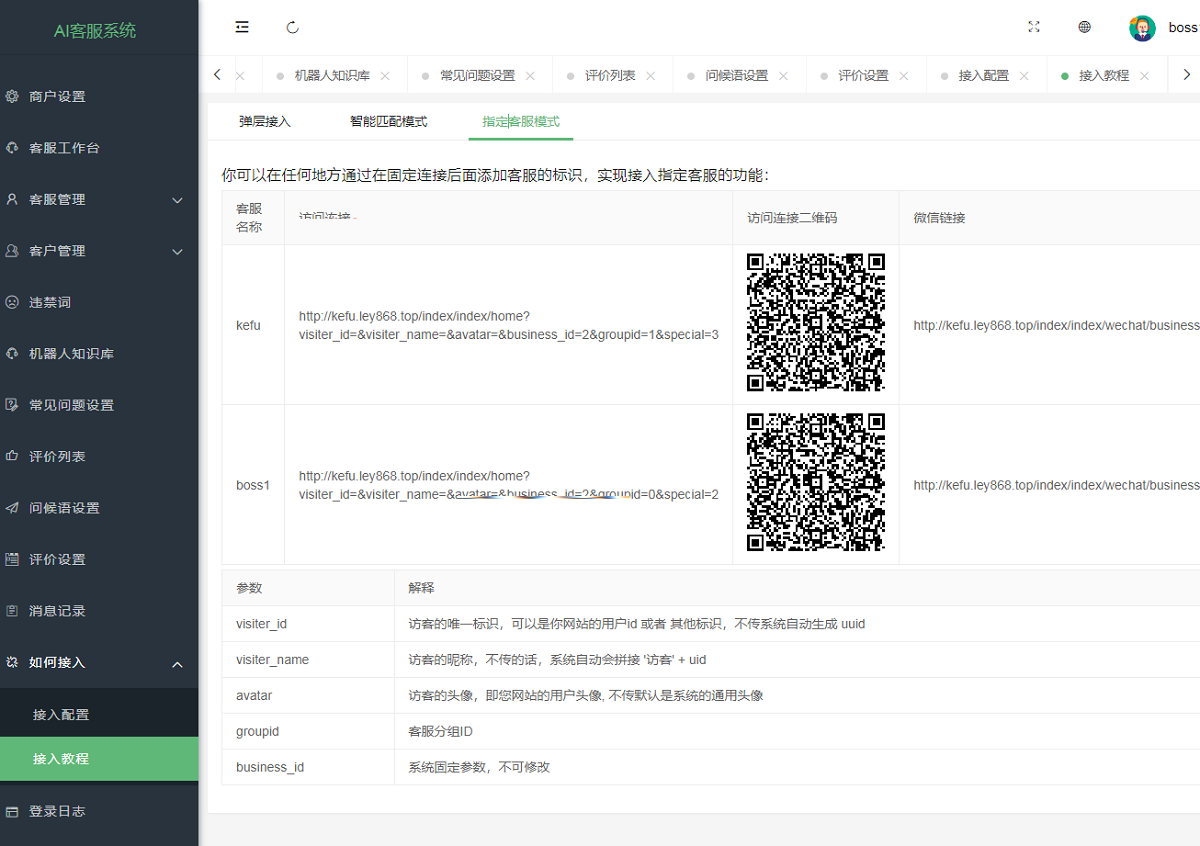Open 消息记录 via its sidebar icon

click(x=12, y=611)
